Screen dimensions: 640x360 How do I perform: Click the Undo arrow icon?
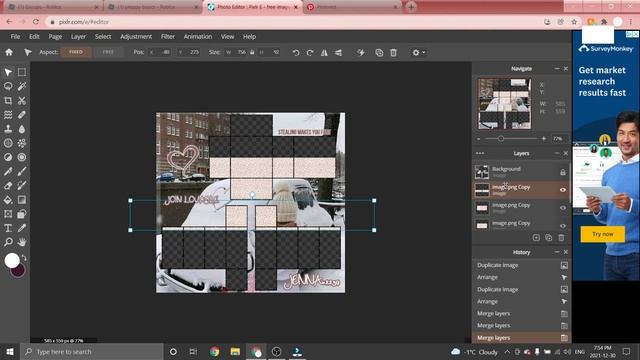click(x=296, y=53)
